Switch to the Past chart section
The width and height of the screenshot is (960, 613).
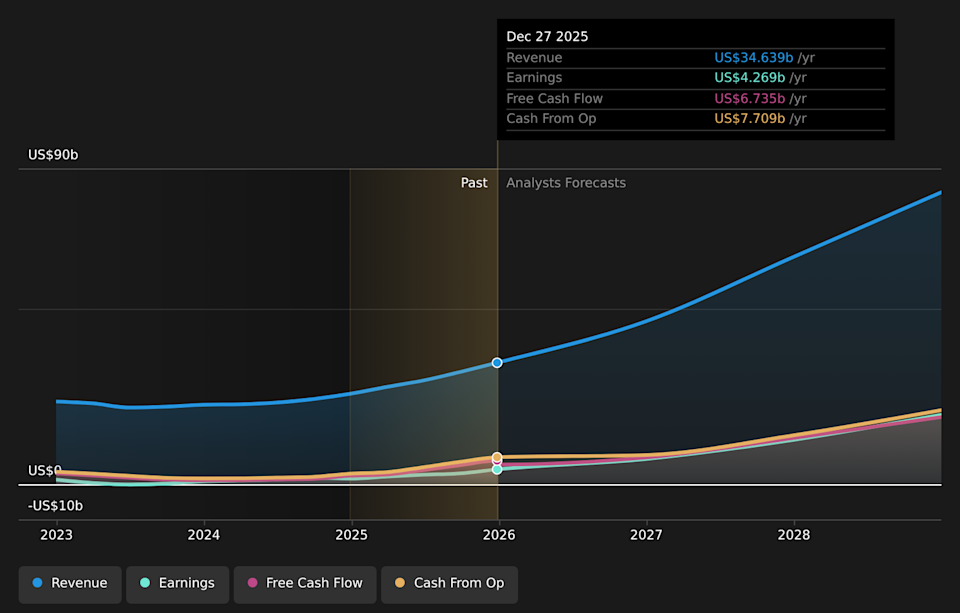pos(474,182)
